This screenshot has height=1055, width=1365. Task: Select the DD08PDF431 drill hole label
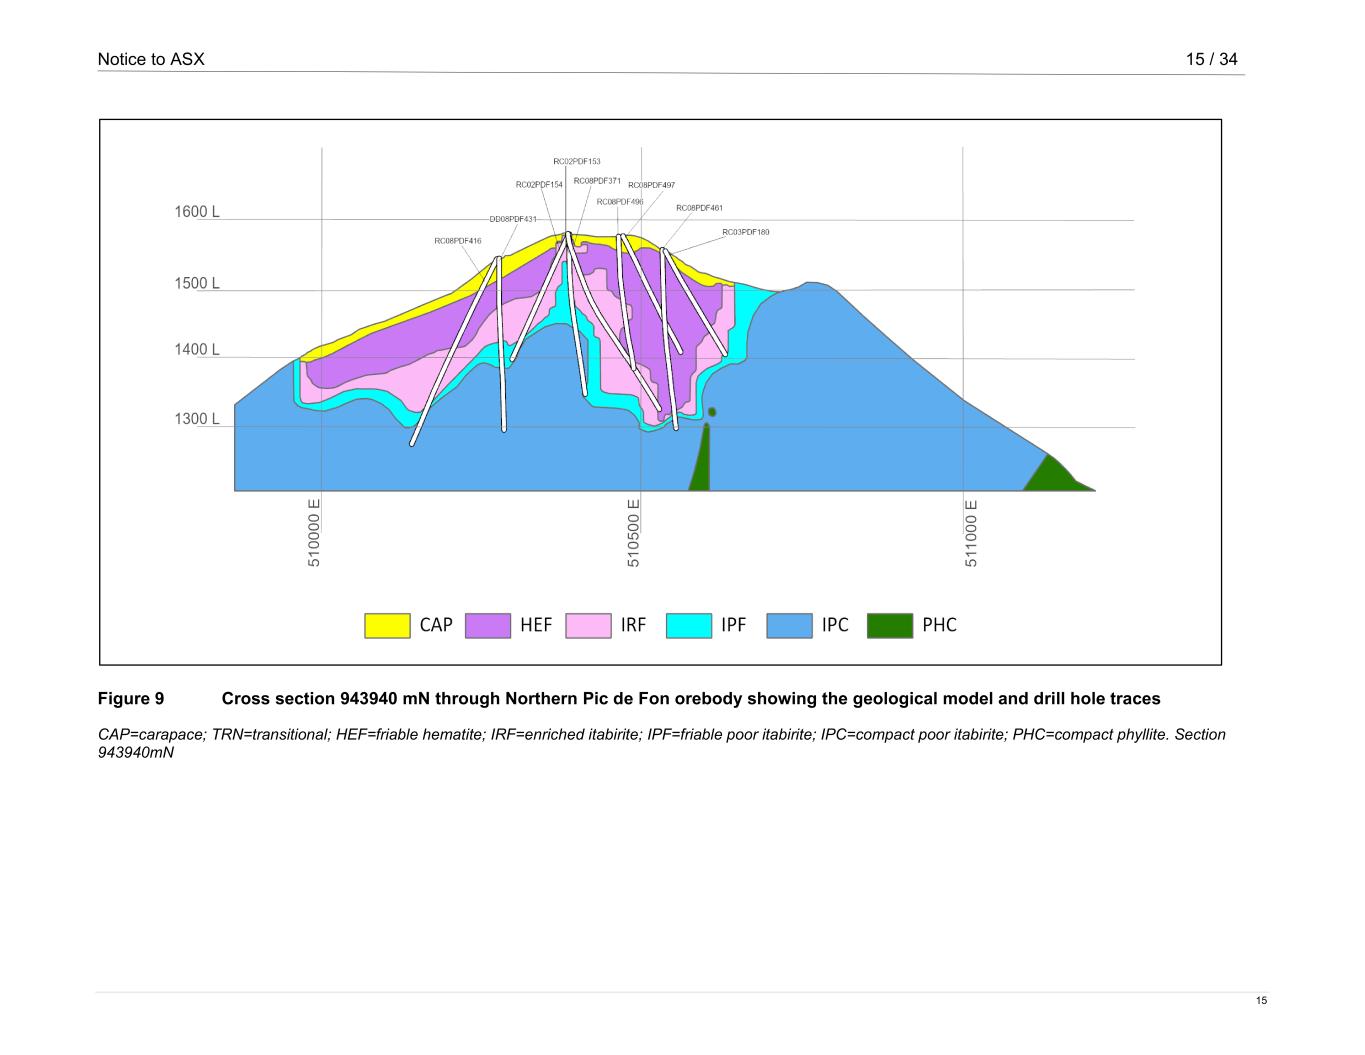click(x=513, y=219)
